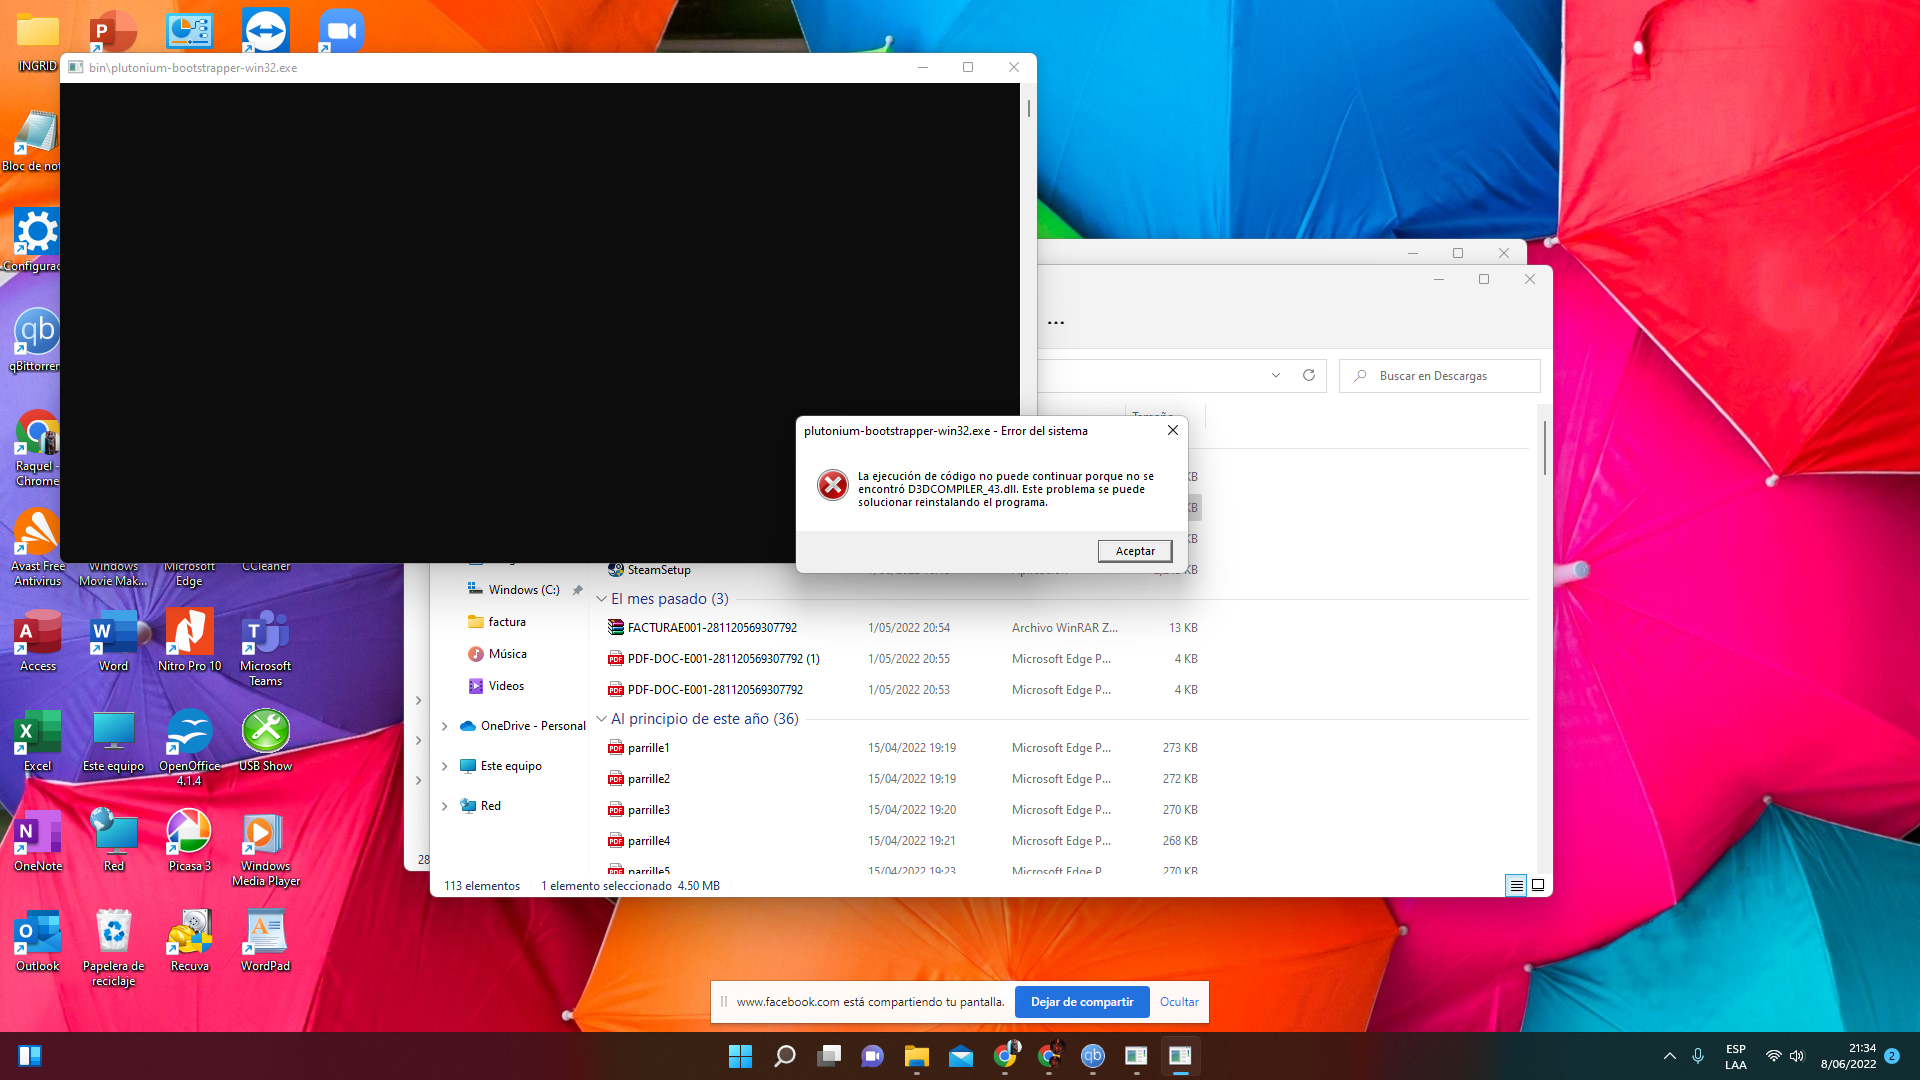The width and height of the screenshot is (1920, 1080).
Task: Collapse Al principio de este año group
Action: tap(601, 719)
